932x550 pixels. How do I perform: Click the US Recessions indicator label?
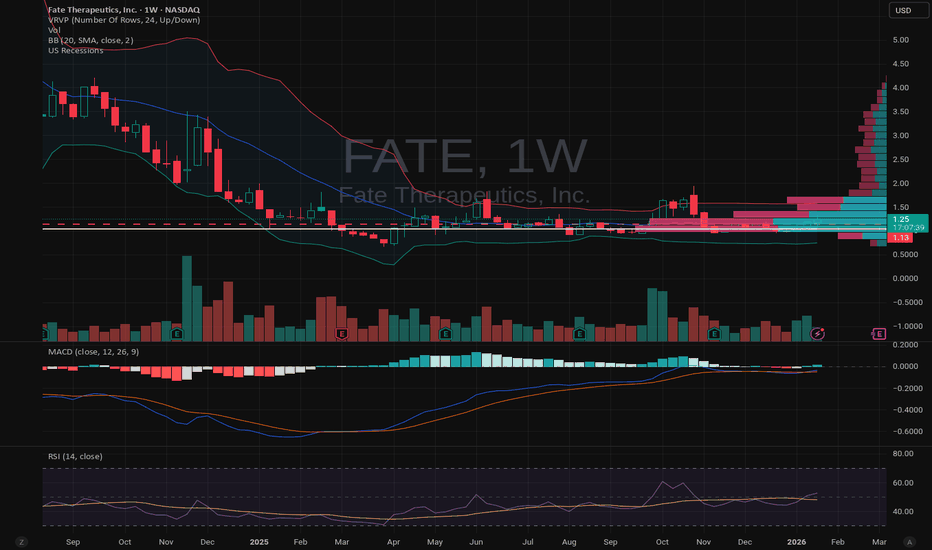76,51
